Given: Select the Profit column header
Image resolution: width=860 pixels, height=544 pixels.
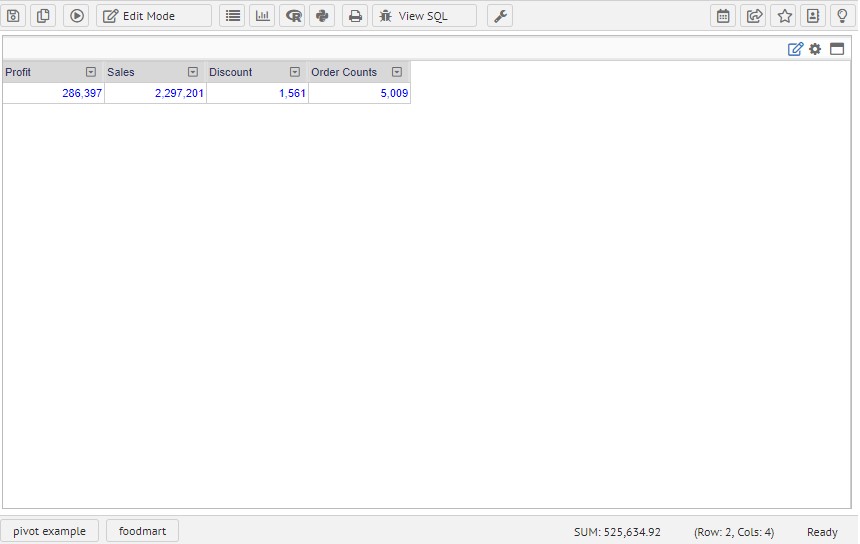Looking at the screenshot, I should click(x=53, y=72).
